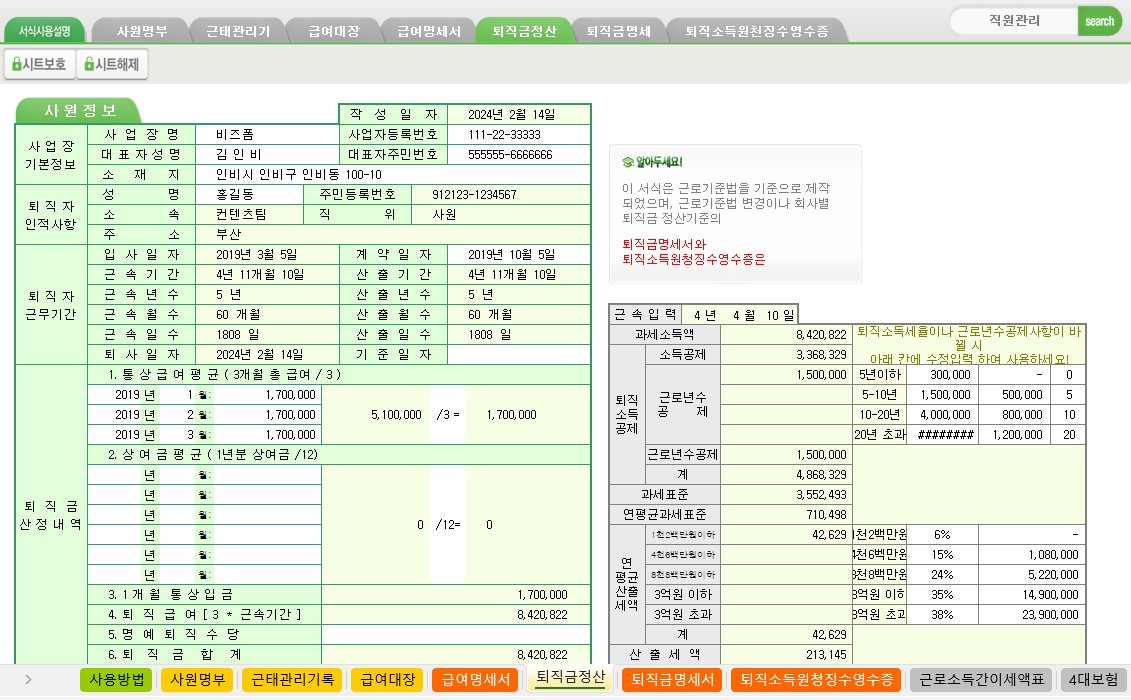The image size is (1131, 700).
Task: Open the 근태관리기 top tab
Action: [238, 31]
